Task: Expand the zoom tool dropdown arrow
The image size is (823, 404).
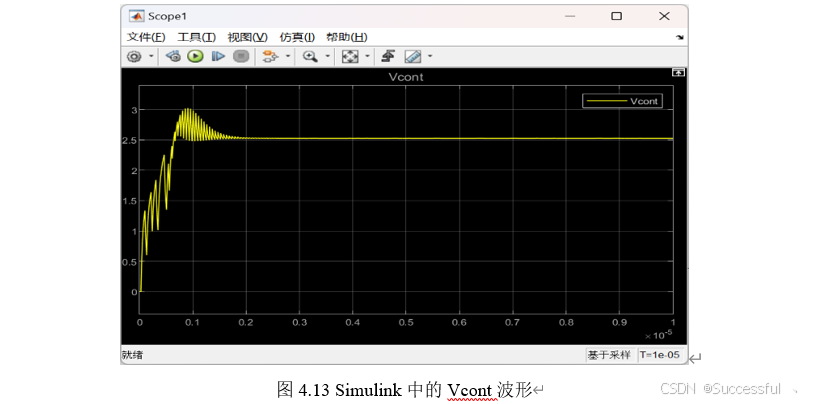Action: 328,57
